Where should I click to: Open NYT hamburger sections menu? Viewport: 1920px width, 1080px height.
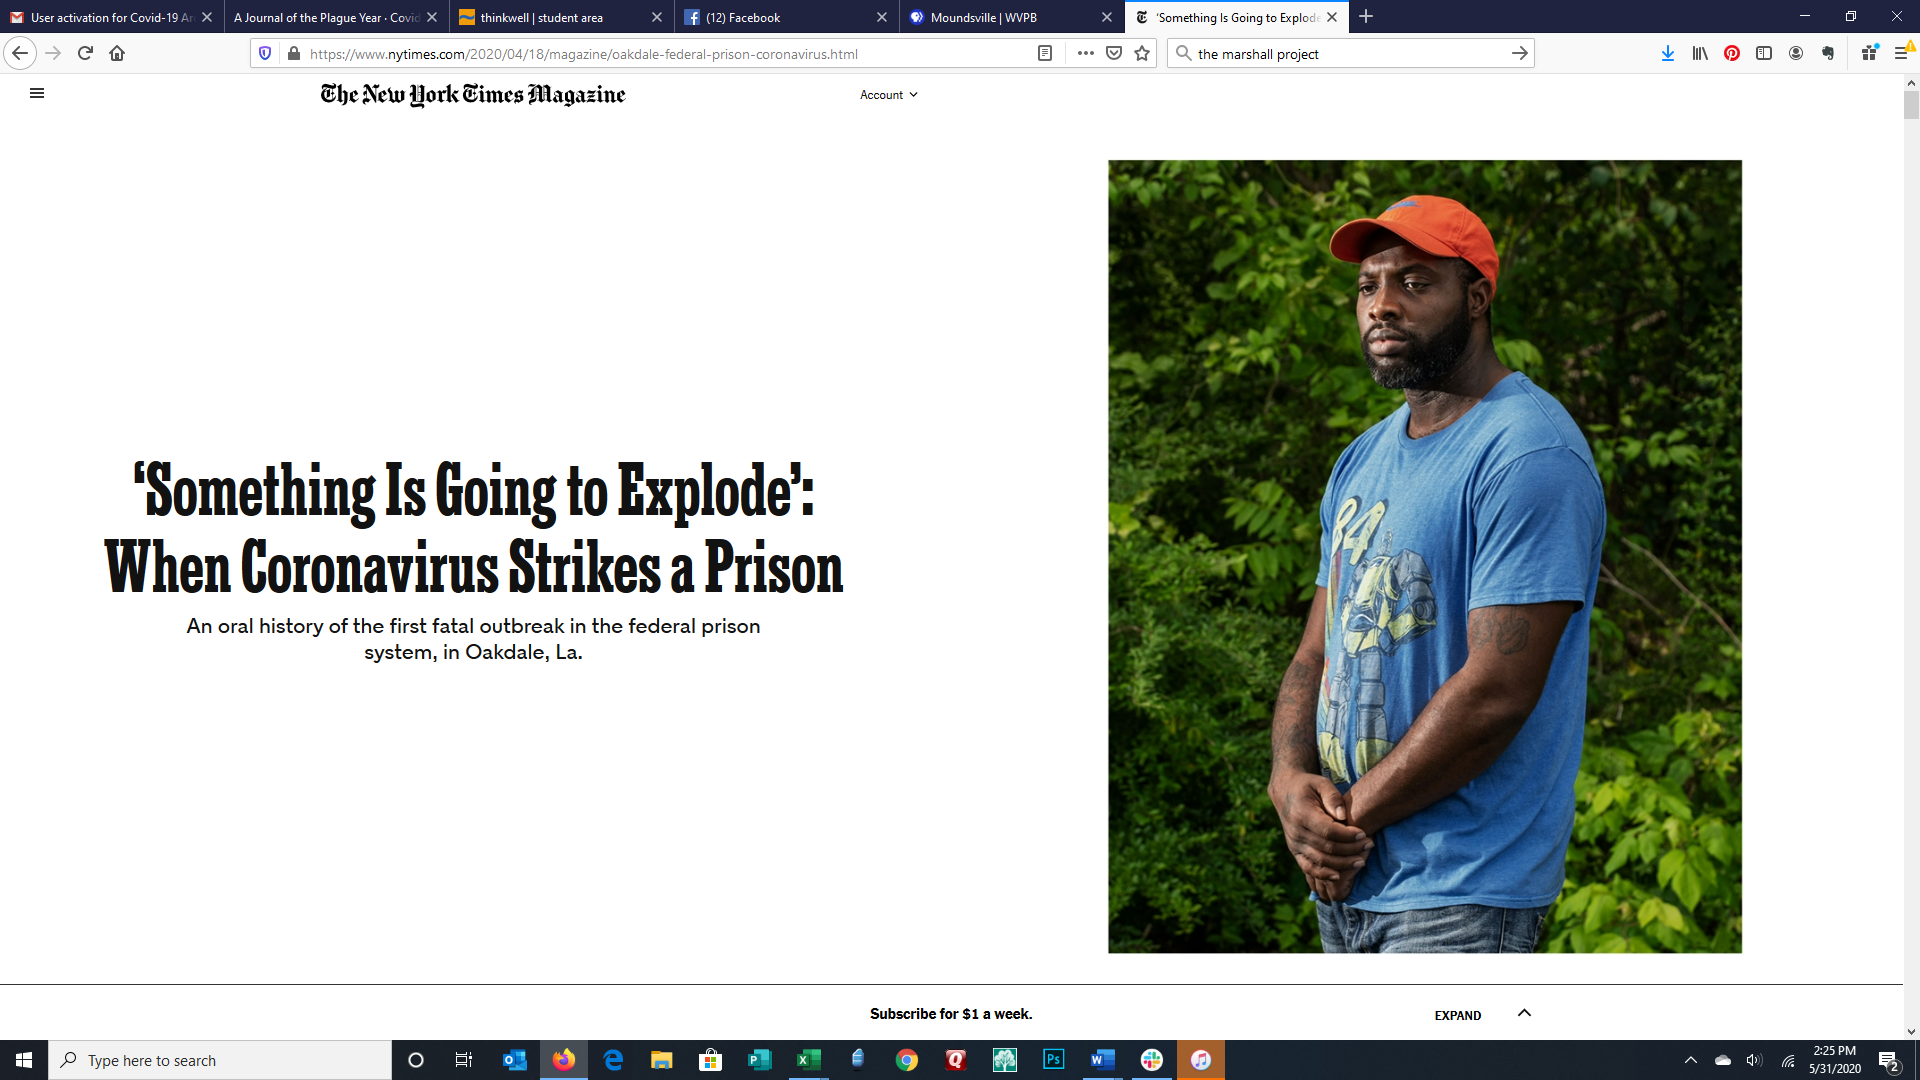pos(37,94)
